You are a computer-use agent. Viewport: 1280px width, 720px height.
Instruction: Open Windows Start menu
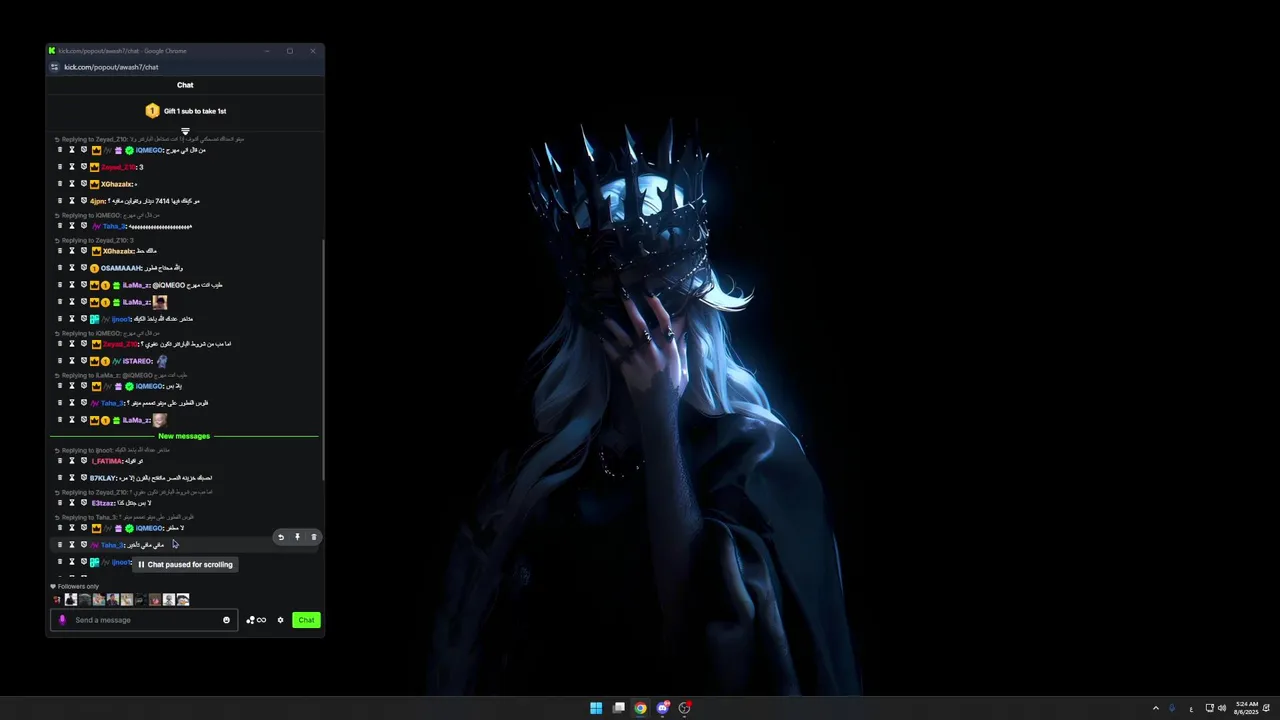pyautogui.click(x=596, y=708)
